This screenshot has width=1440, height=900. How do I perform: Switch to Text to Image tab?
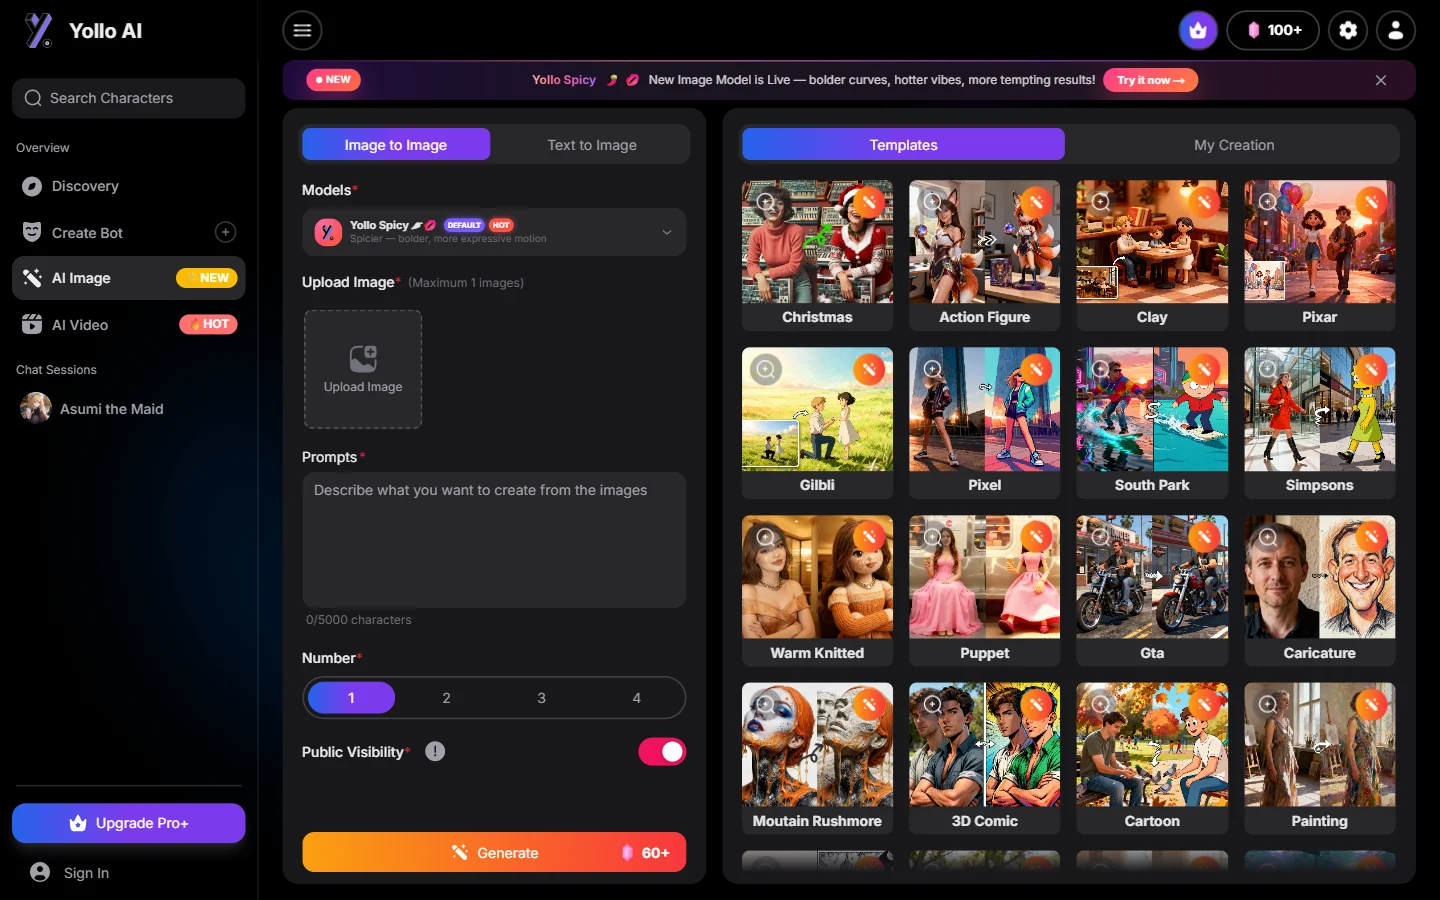coord(592,144)
